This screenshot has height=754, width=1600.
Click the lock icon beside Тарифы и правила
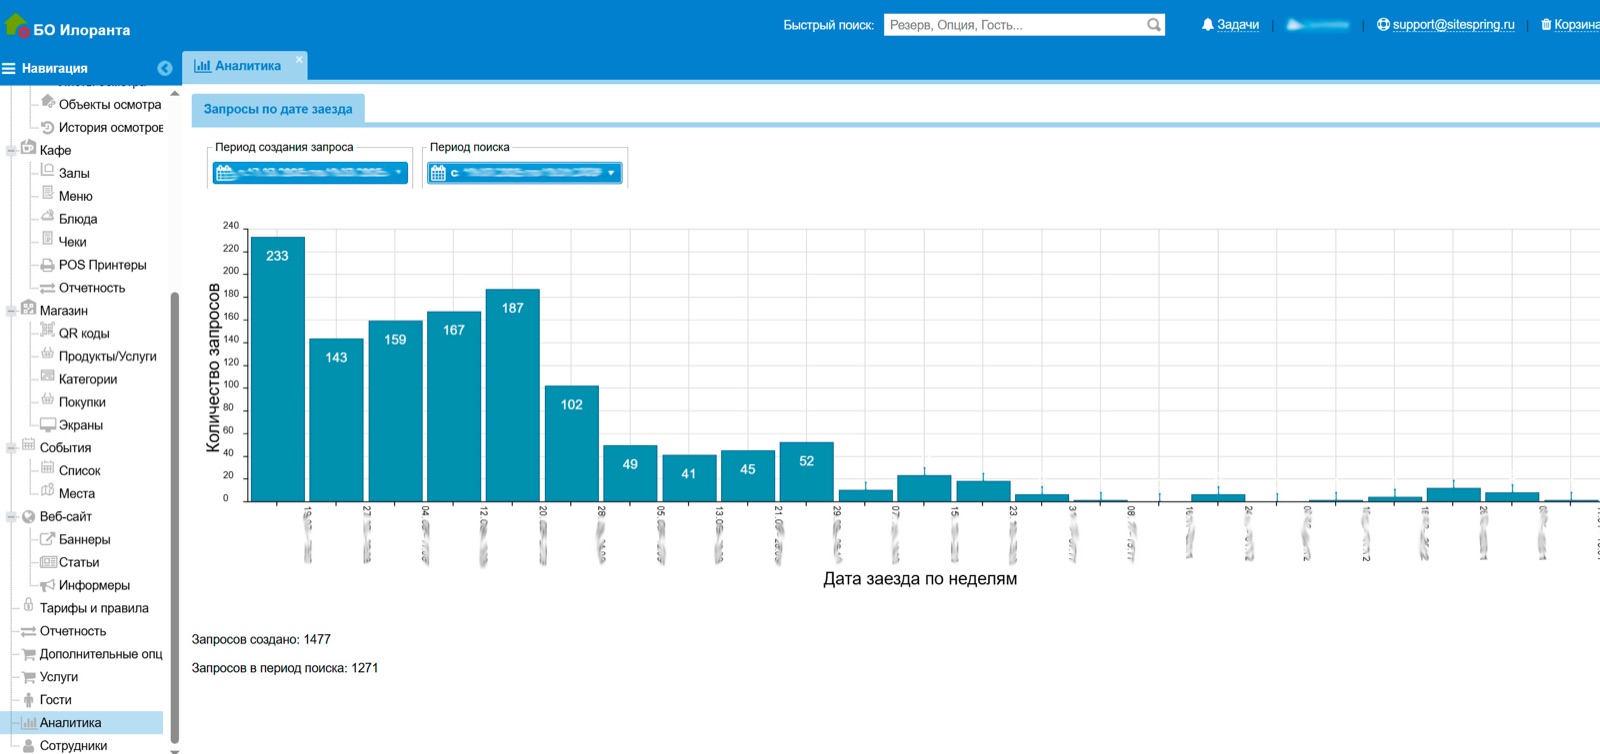28,606
